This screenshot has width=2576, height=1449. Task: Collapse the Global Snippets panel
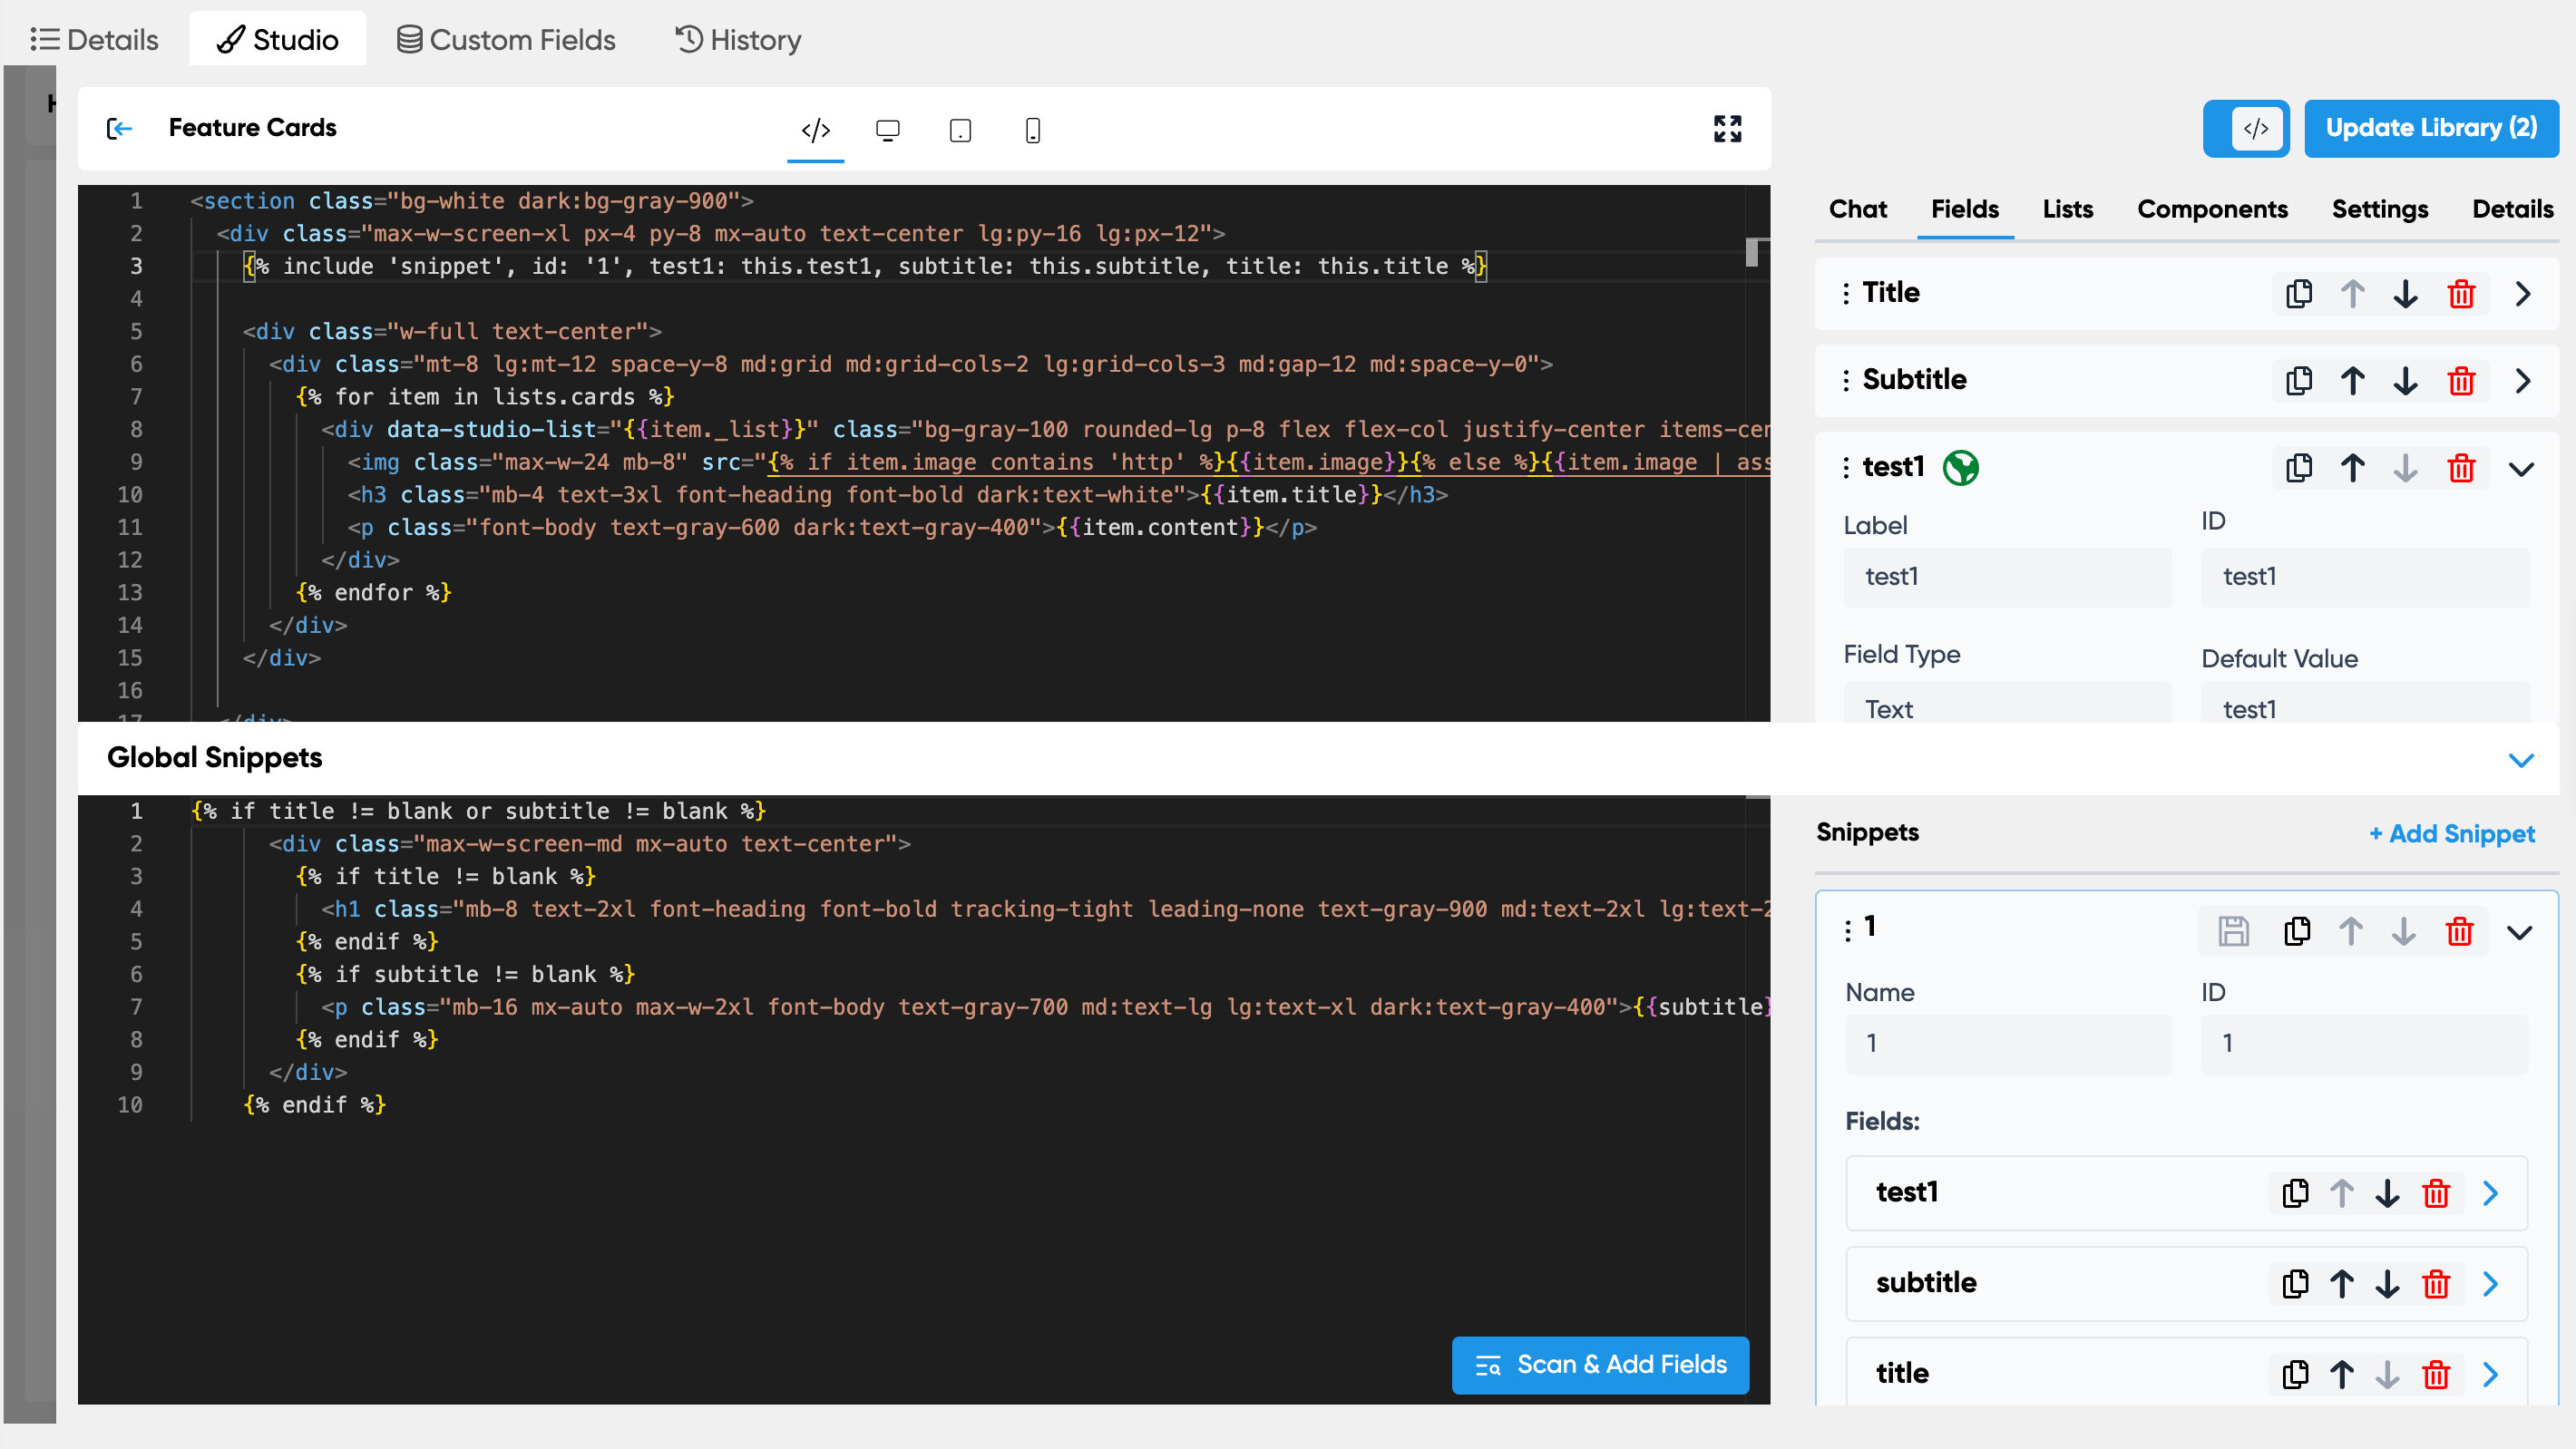[x=2521, y=759]
